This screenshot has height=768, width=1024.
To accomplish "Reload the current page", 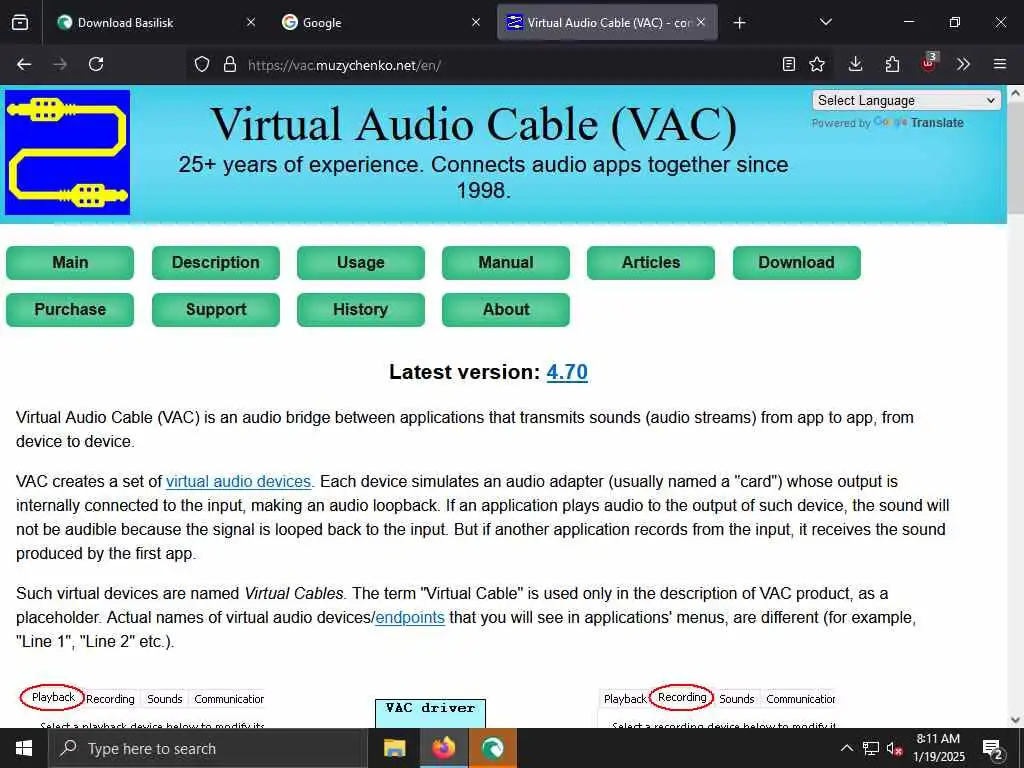I will (x=96, y=64).
